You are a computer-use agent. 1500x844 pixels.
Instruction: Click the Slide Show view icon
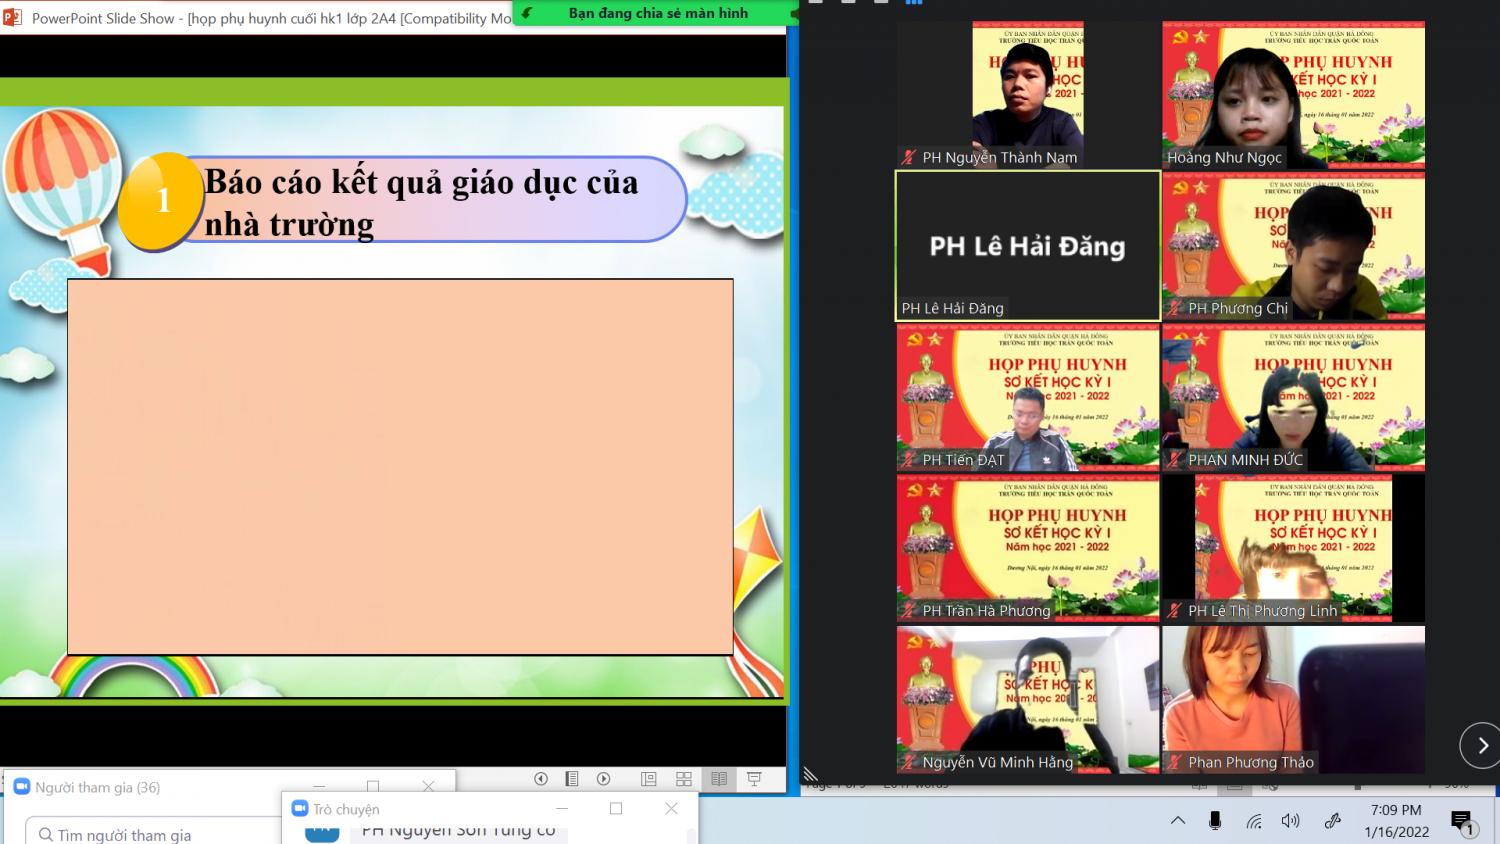coord(754,779)
